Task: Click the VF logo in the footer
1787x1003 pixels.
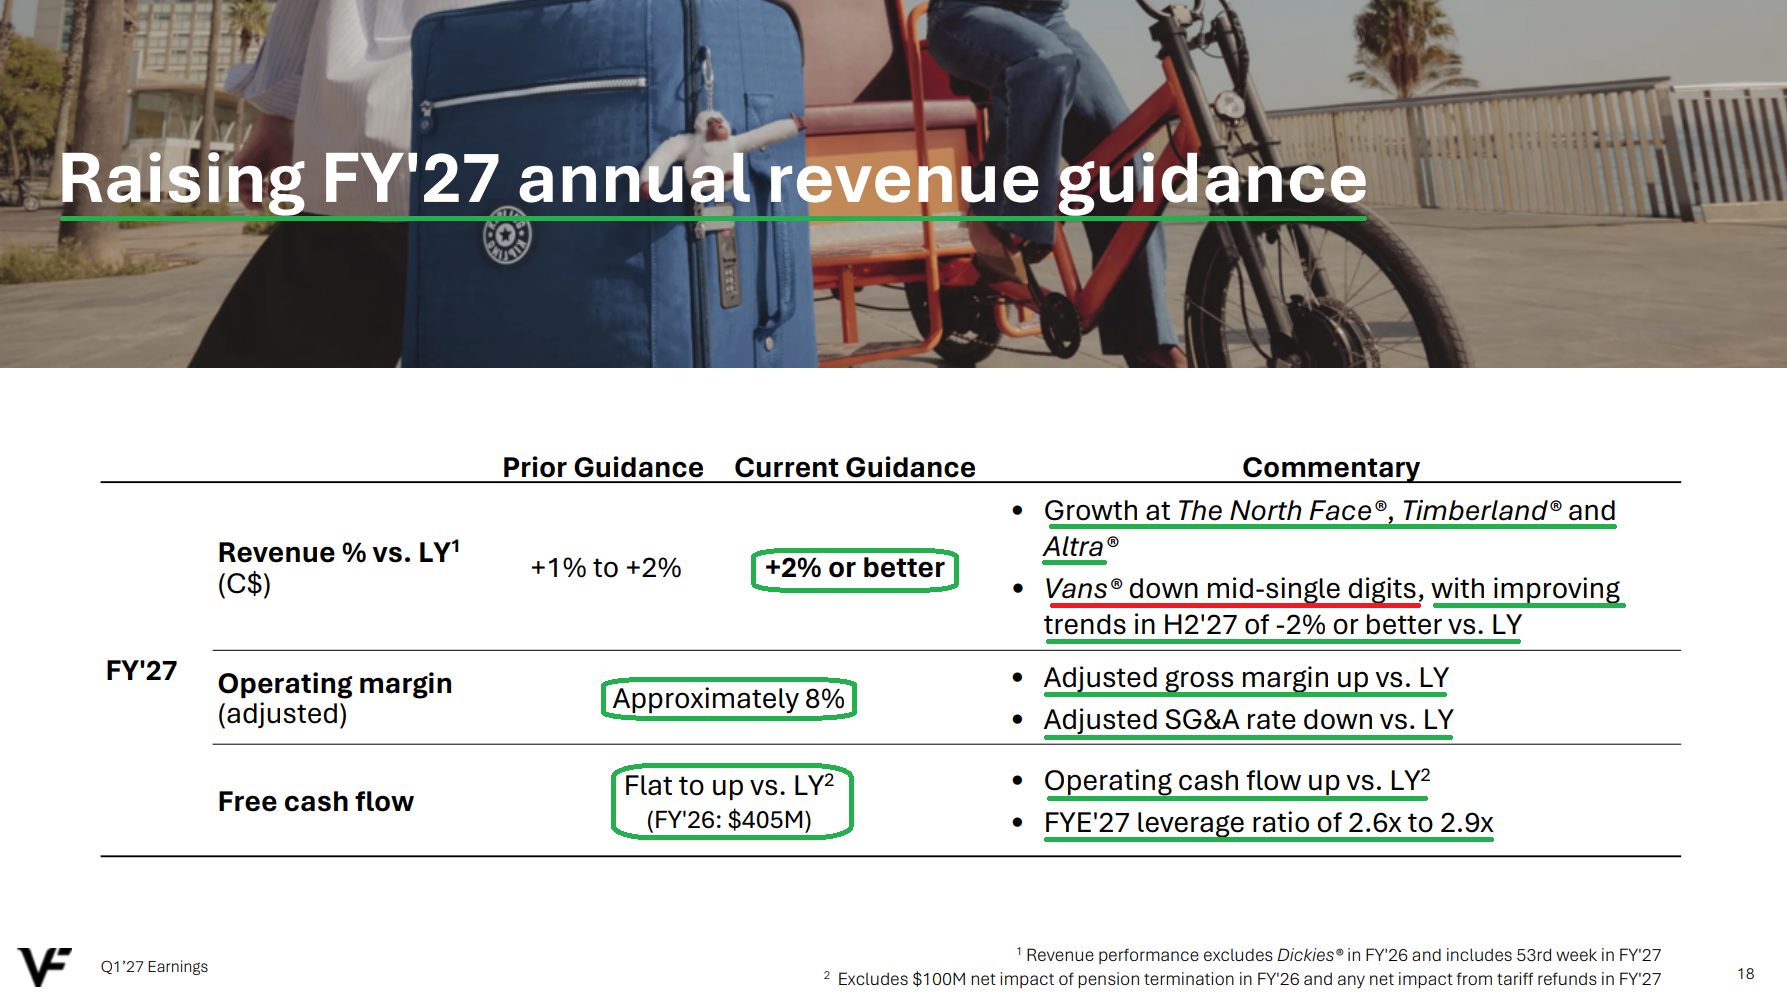Action: 45,966
